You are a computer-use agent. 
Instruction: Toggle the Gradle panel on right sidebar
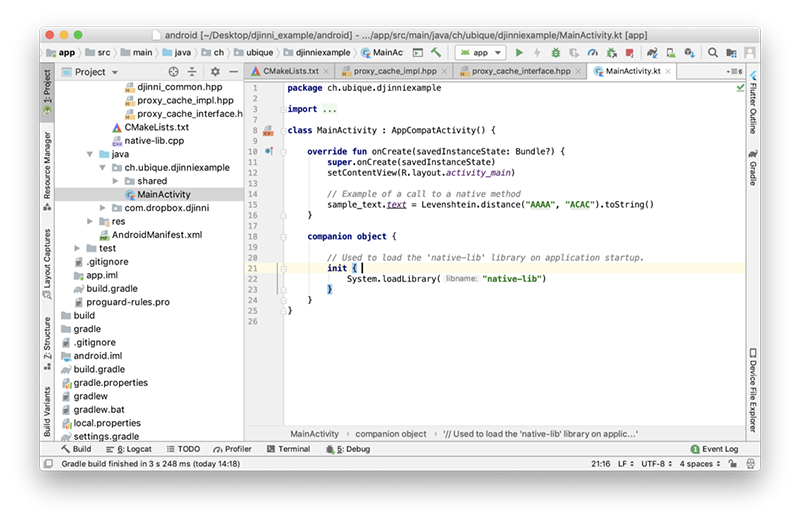click(752, 172)
